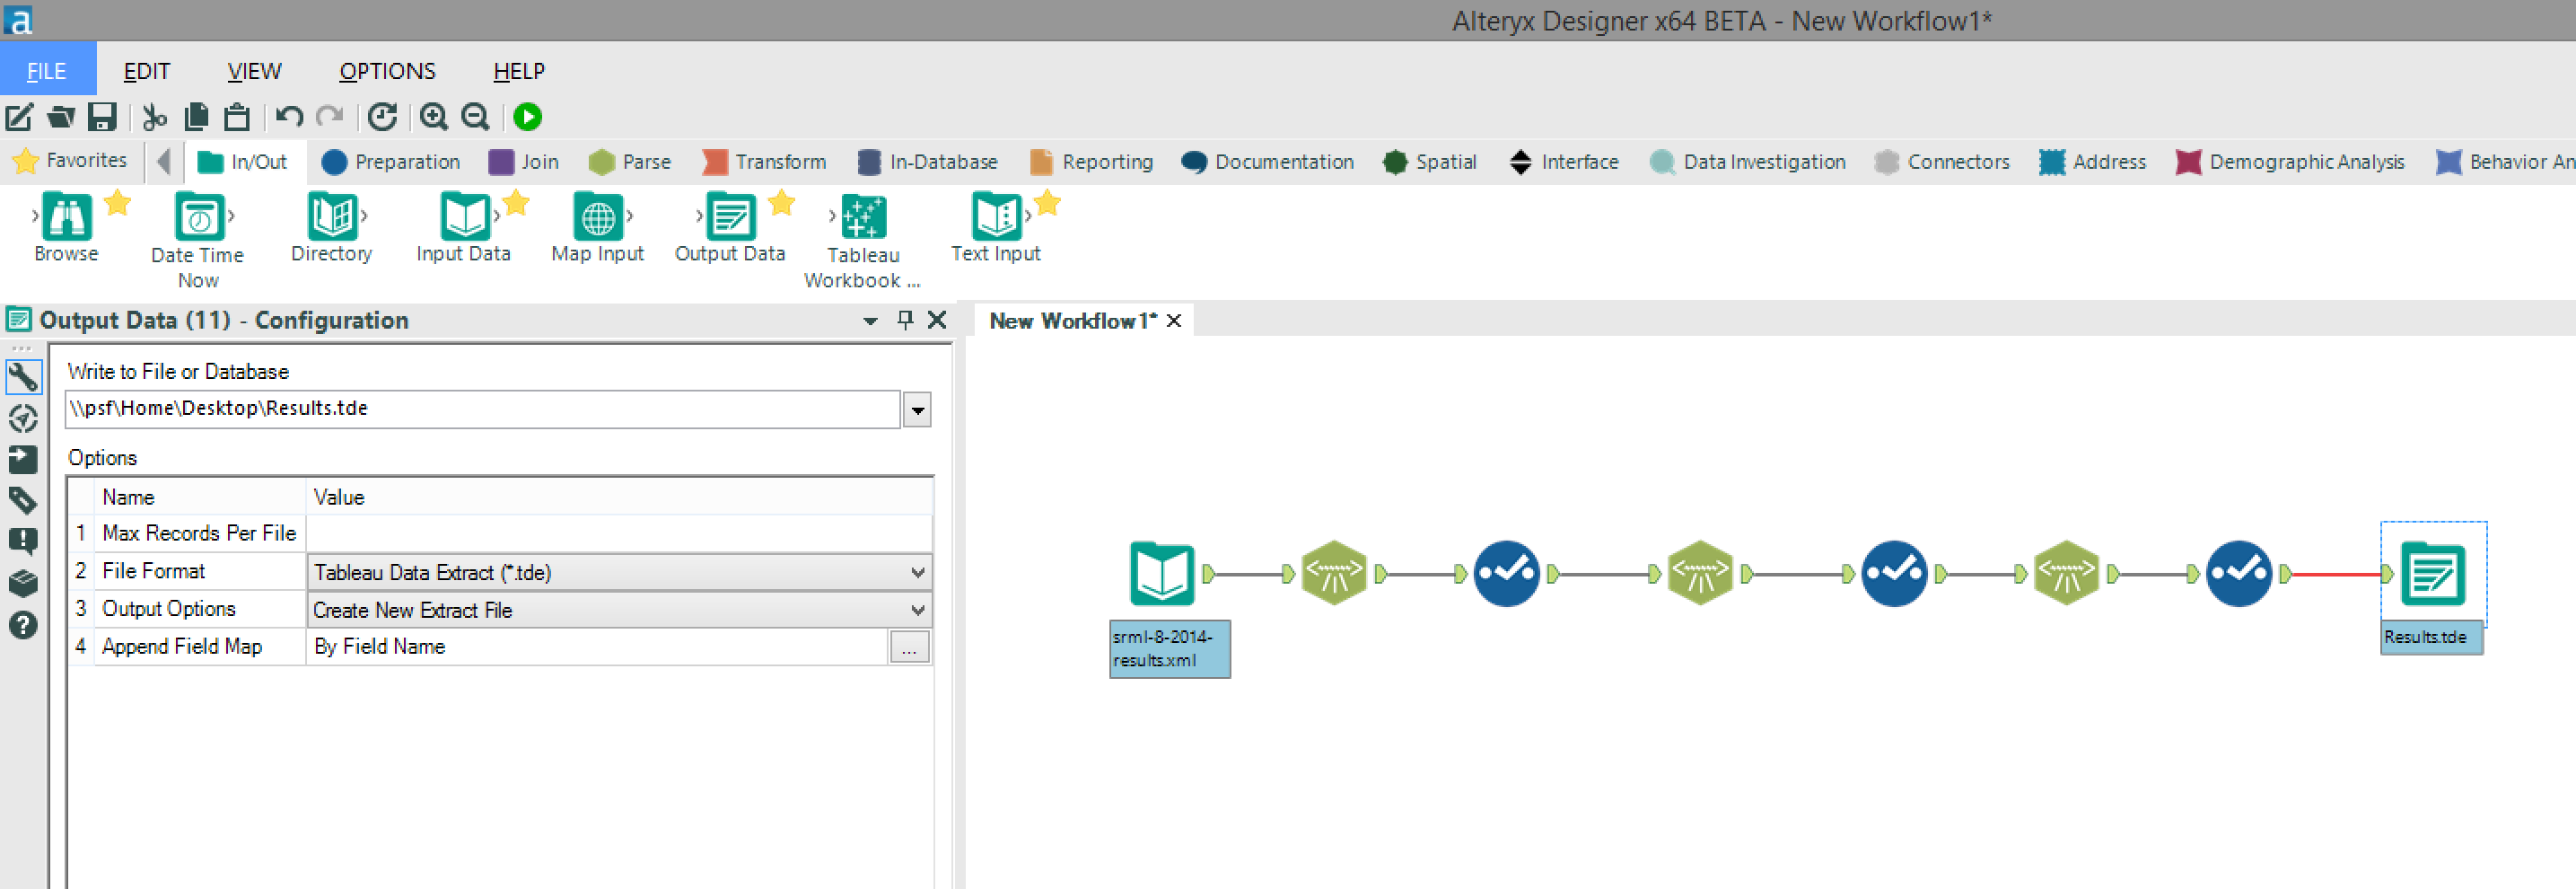This screenshot has width=2576, height=889.
Task: Expand the Write to File or Database dropdown
Action: pos(917,410)
